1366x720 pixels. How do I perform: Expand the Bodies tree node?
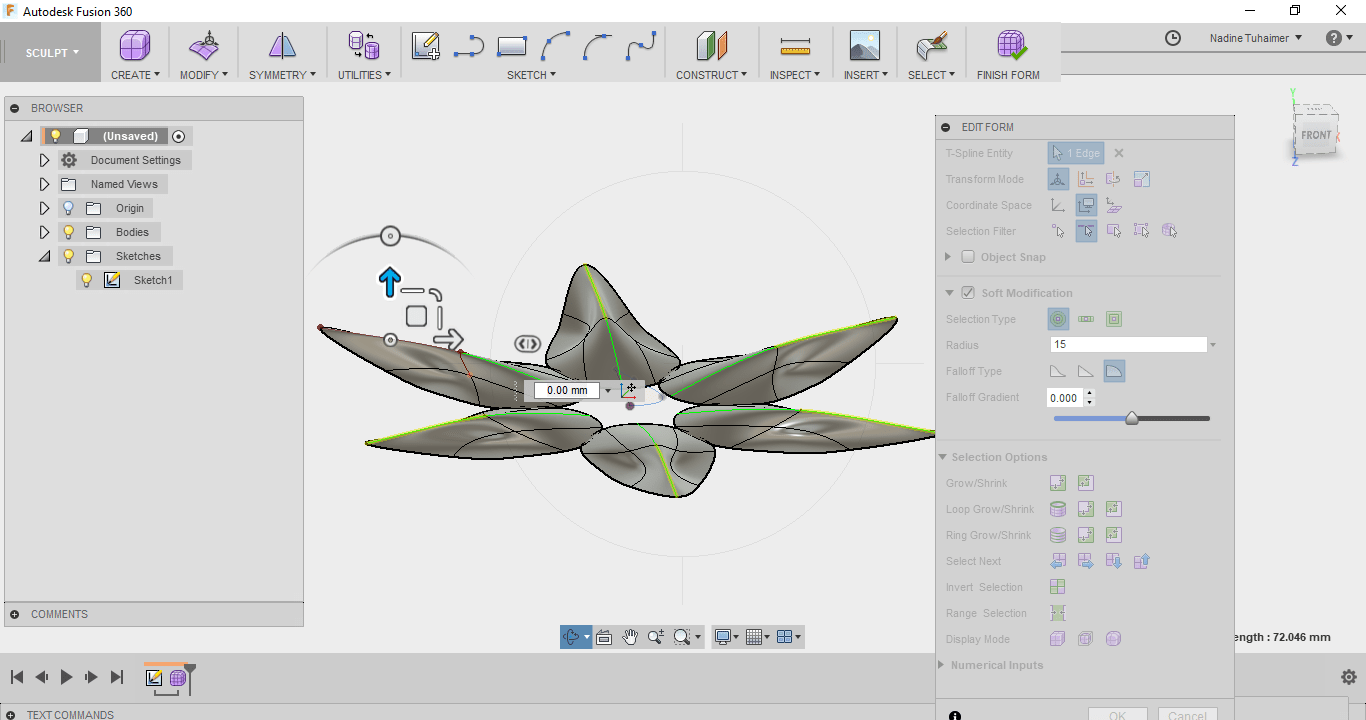coord(44,232)
